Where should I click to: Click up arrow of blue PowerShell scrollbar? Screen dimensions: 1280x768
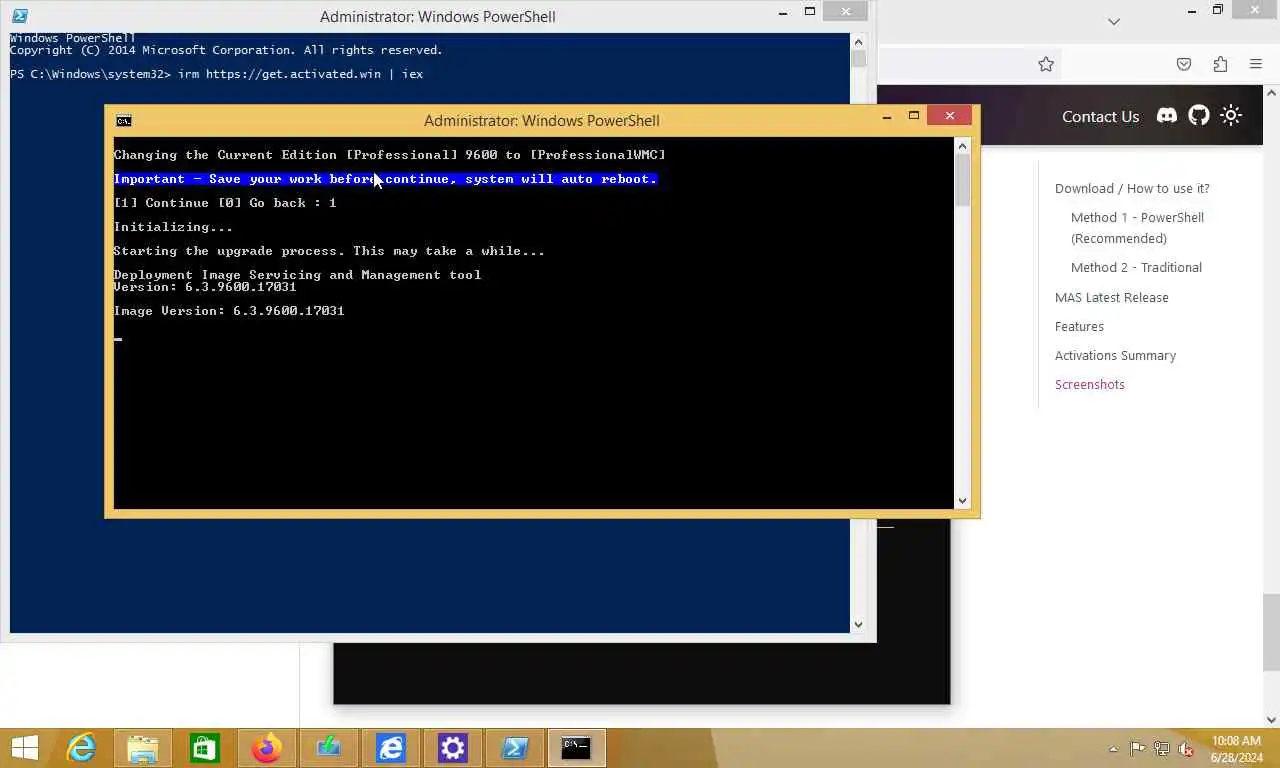[858, 42]
